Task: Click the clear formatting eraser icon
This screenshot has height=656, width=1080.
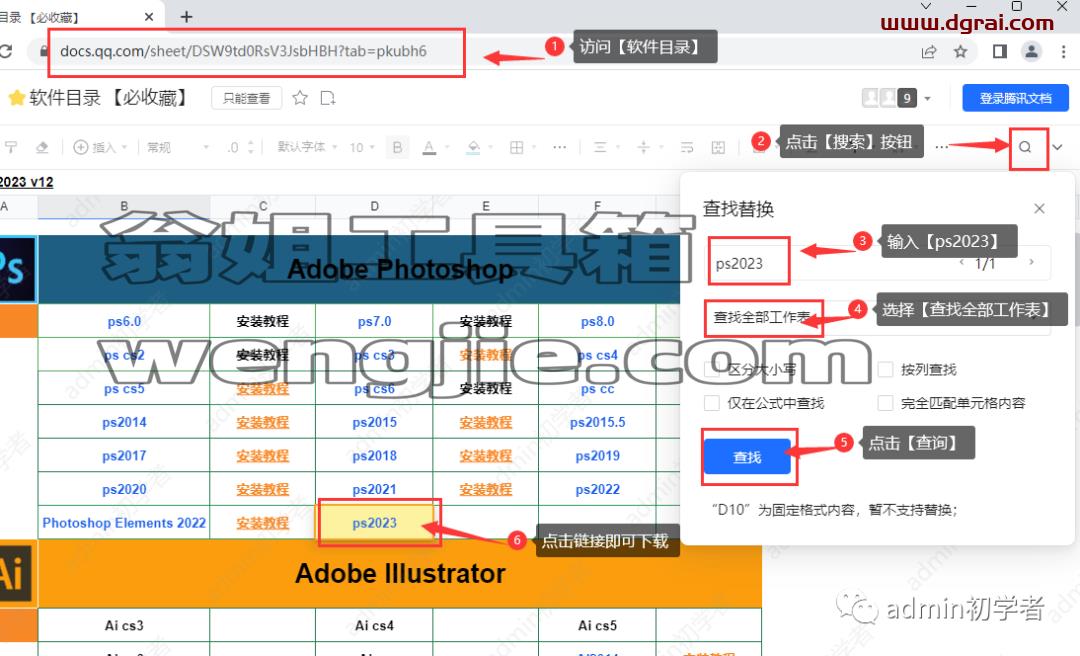Action: point(42,147)
